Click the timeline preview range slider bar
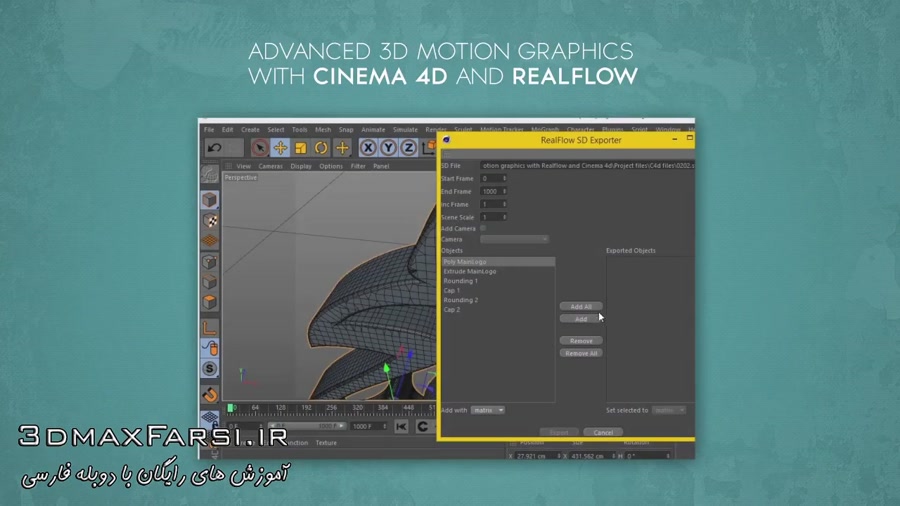 click(x=308, y=426)
